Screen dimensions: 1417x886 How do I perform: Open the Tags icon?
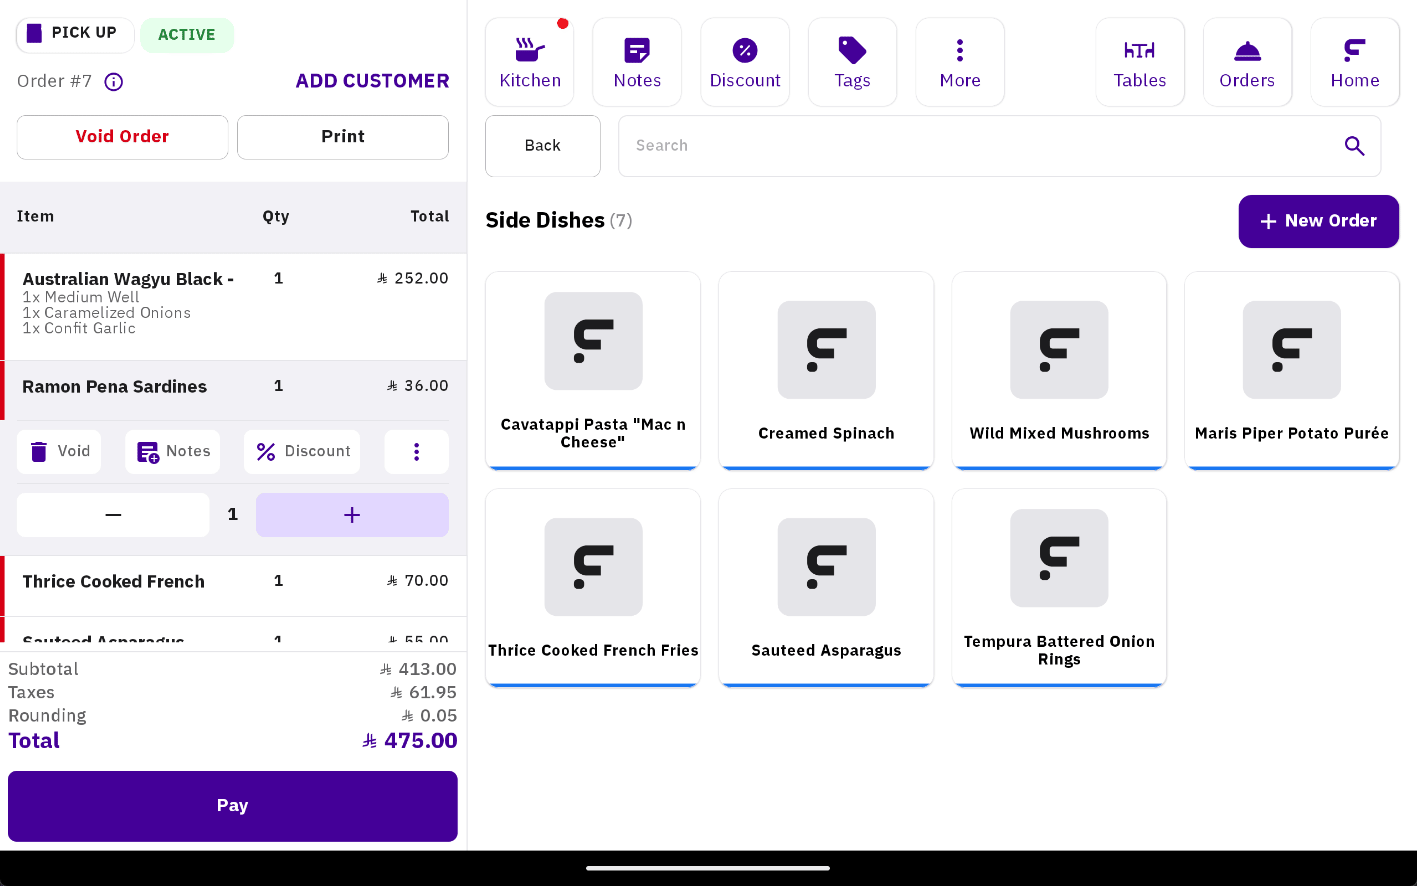pyautogui.click(x=852, y=62)
